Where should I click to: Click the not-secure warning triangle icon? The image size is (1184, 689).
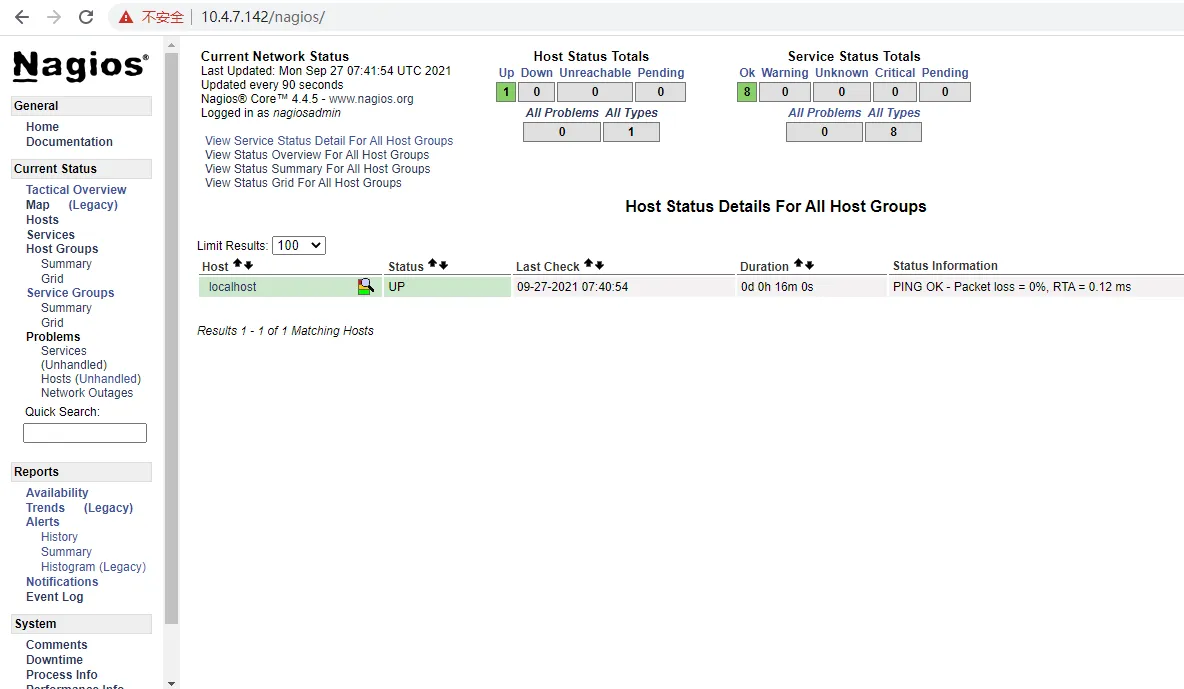click(126, 17)
